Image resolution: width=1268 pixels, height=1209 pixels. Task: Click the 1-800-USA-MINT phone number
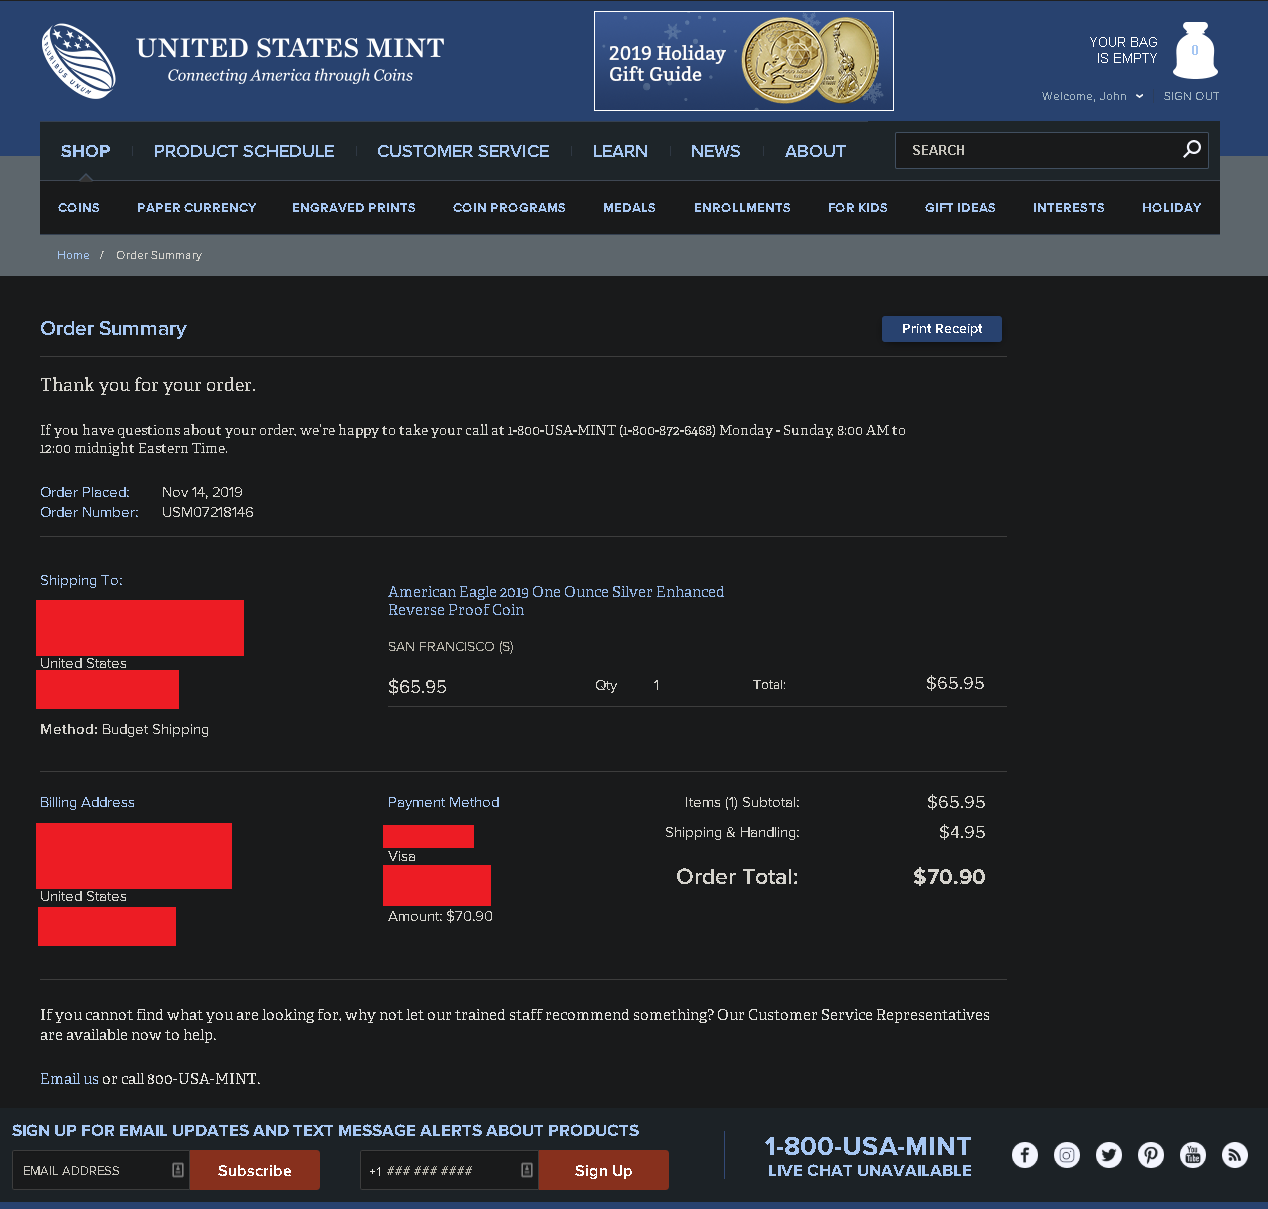pos(868,1146)
